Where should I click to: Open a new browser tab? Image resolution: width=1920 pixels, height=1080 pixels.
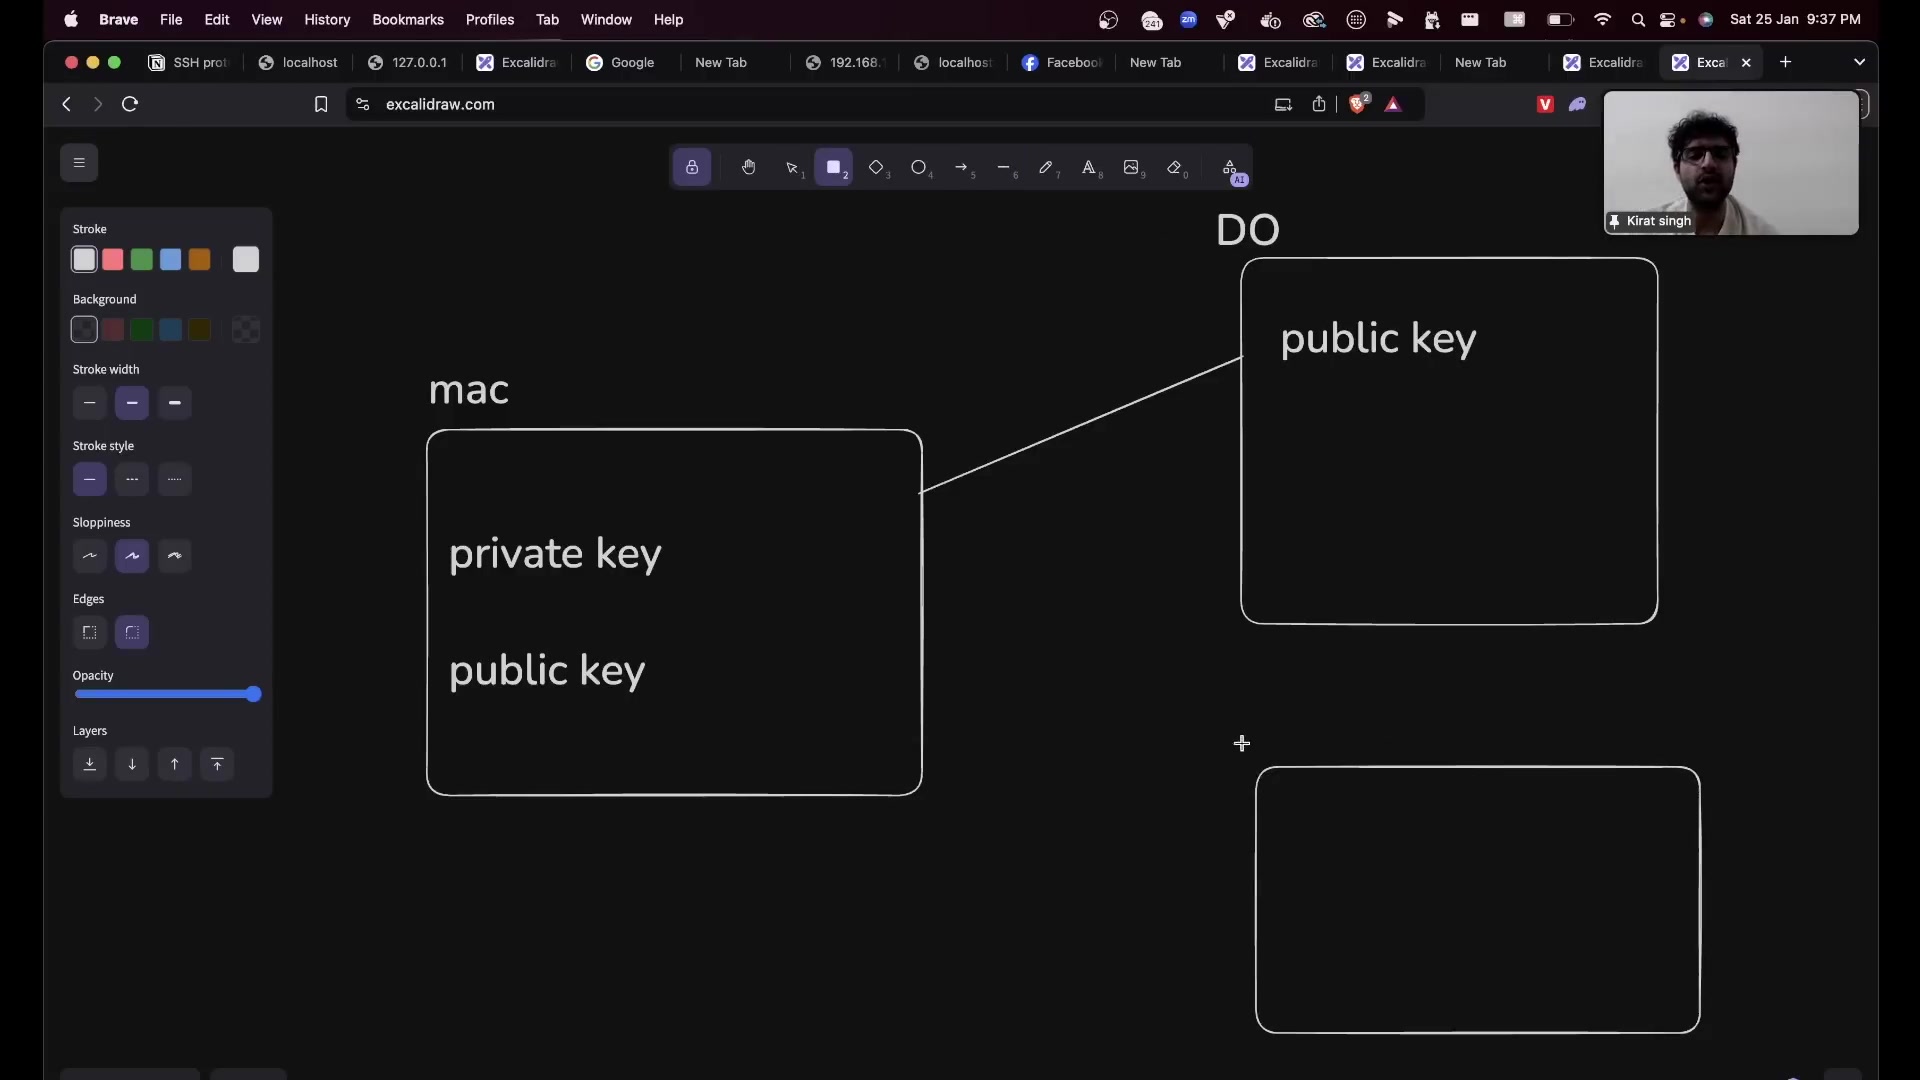click(x=1786, y=62)
